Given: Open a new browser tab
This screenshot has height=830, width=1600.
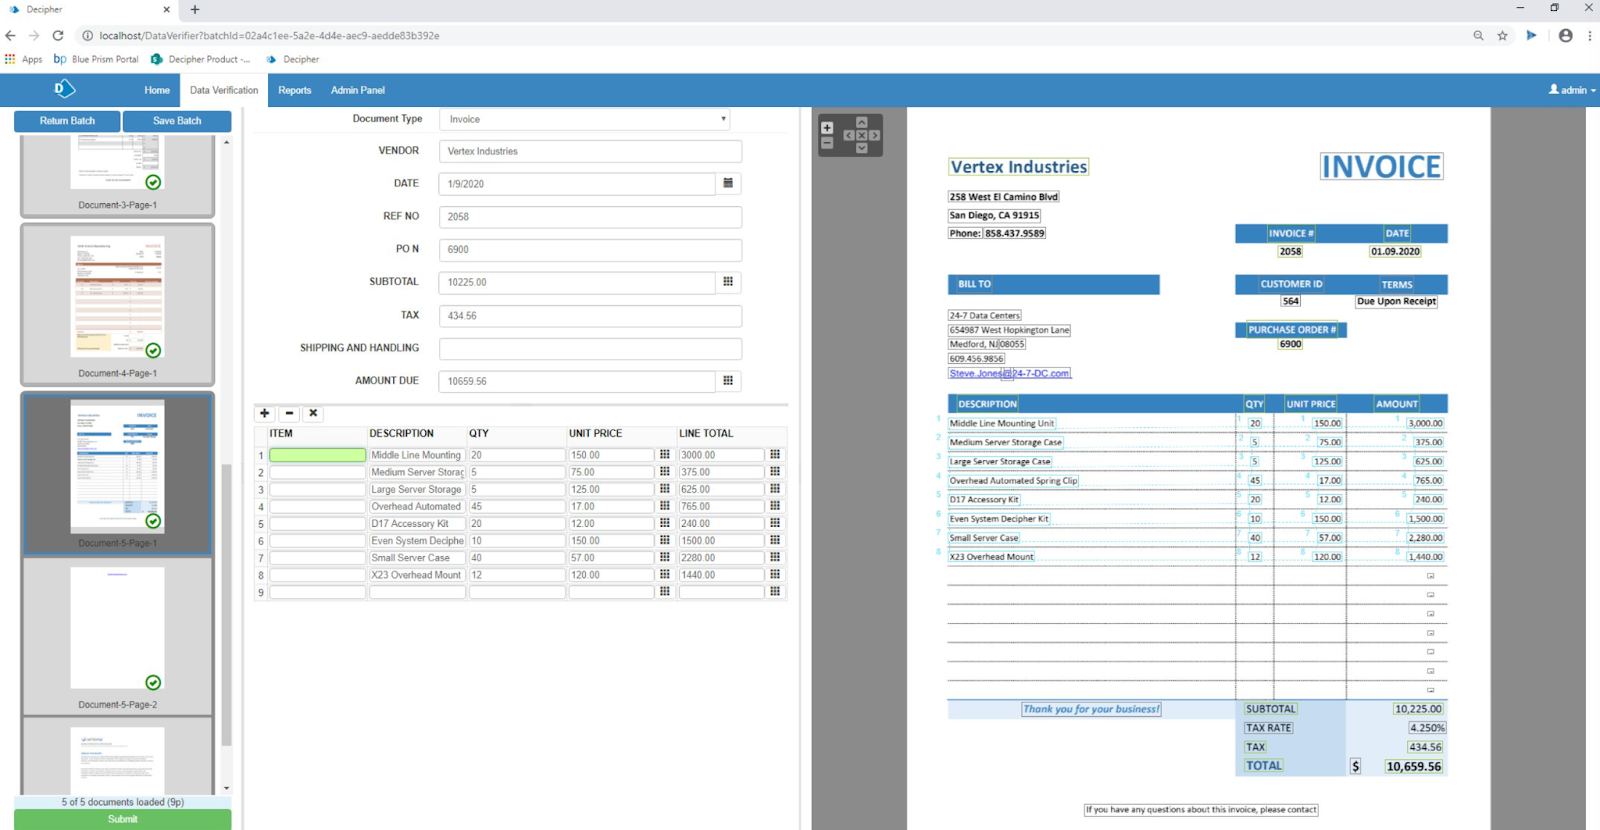Looking at the screenshot, I should coord(195,9).
